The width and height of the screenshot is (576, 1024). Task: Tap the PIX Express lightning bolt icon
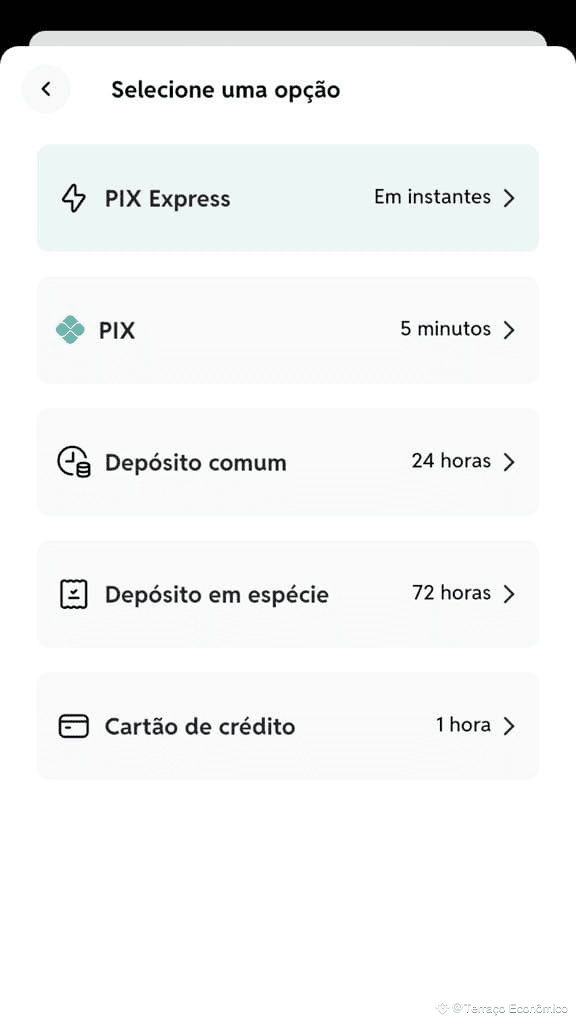point(74,198)
